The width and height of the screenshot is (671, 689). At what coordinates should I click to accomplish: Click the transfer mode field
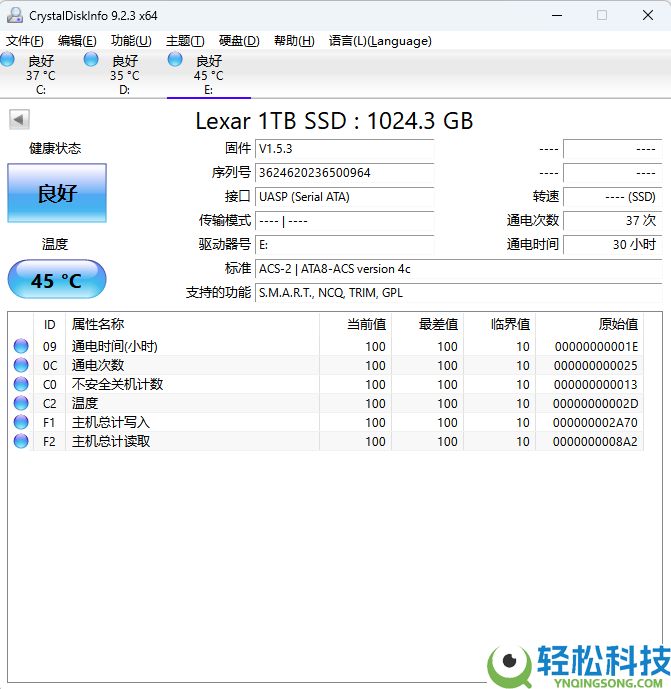(345, 221)
